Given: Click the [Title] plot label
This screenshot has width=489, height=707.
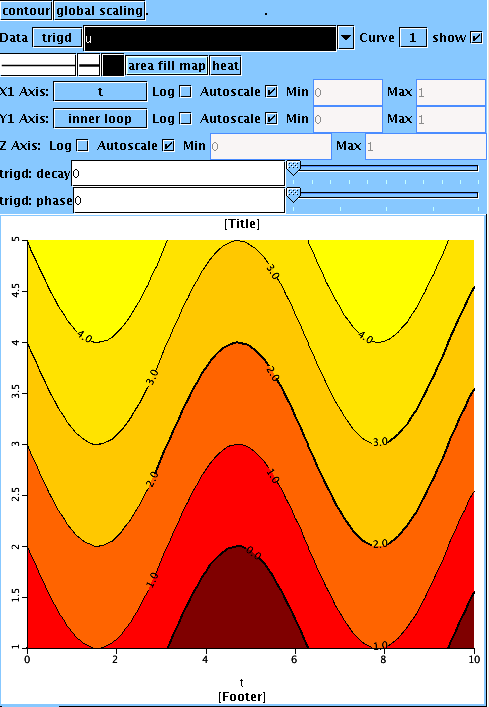Looking at the screenshot, I should coord(242,224).
